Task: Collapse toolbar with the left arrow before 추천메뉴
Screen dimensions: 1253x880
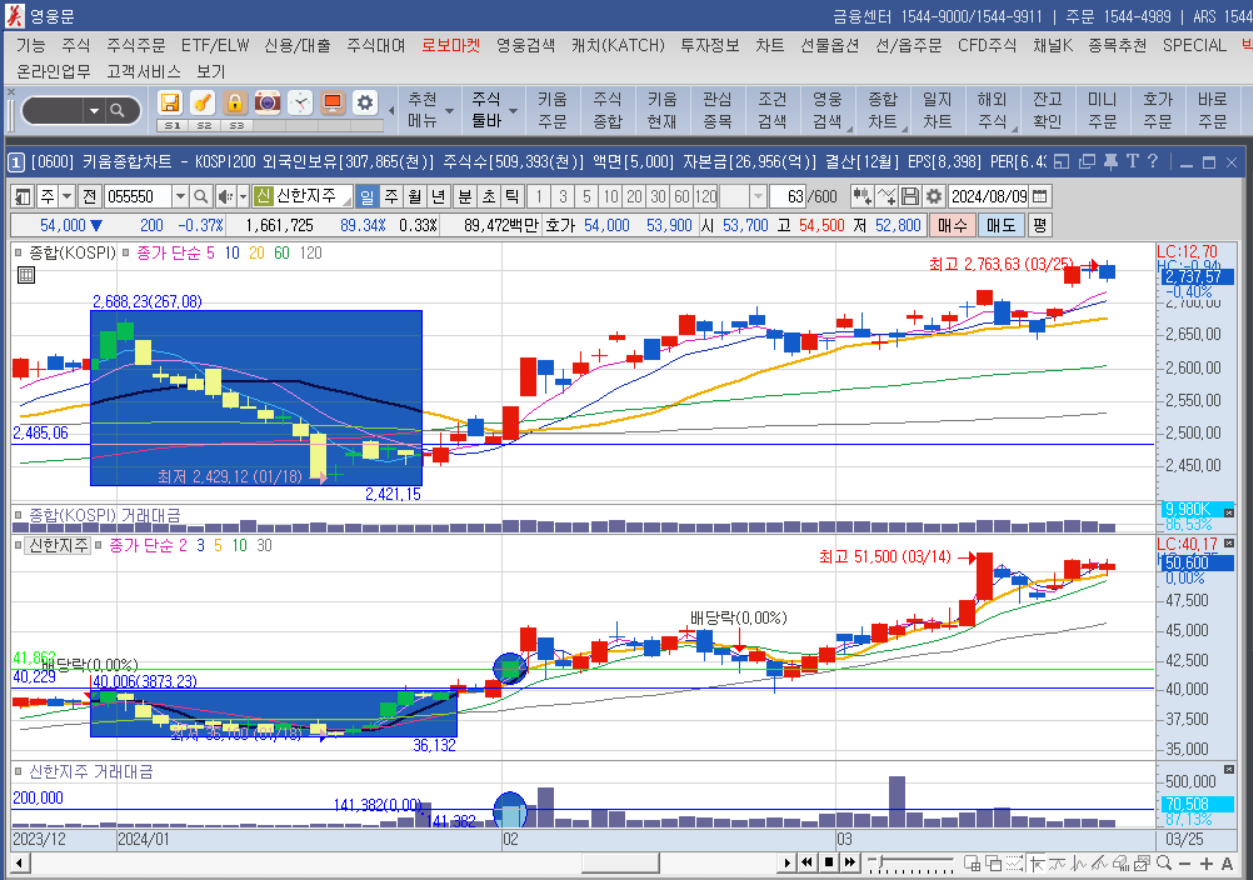Action: click(x=389, y=110)
